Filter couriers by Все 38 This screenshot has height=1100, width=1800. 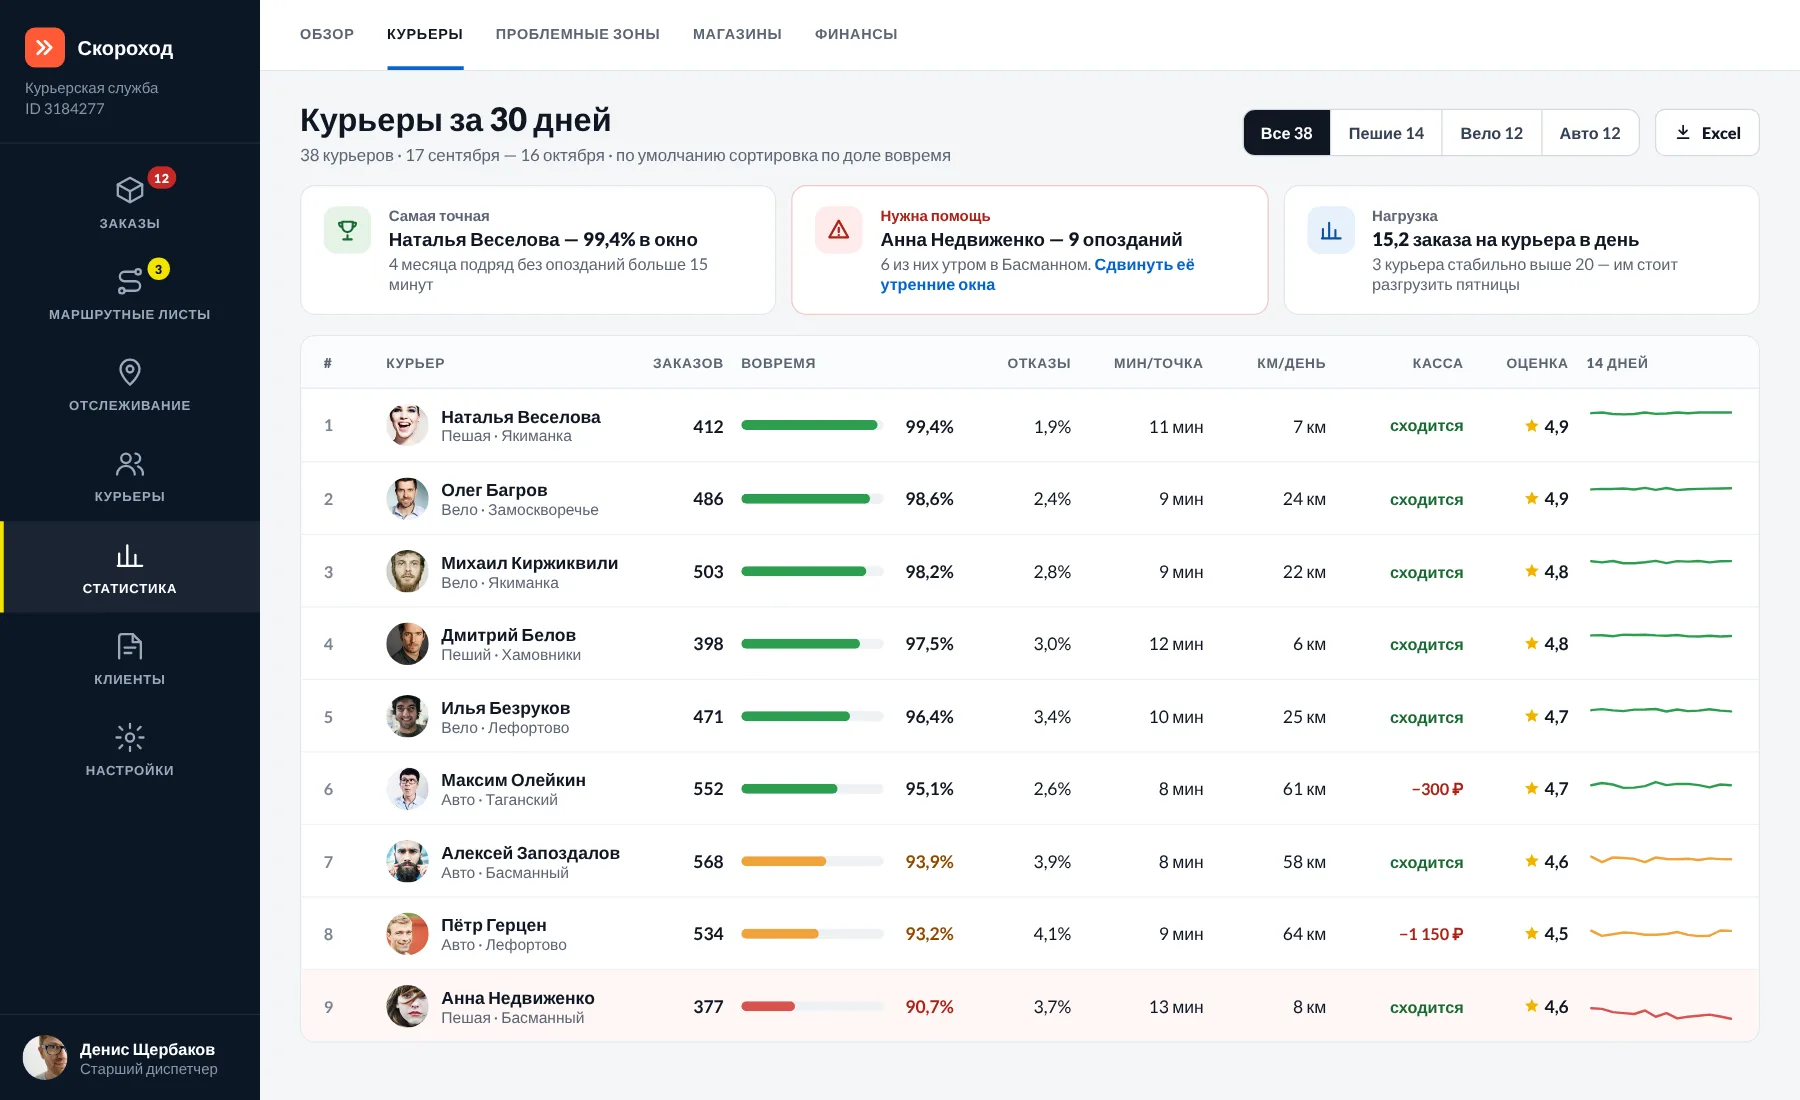point(1286,132)
